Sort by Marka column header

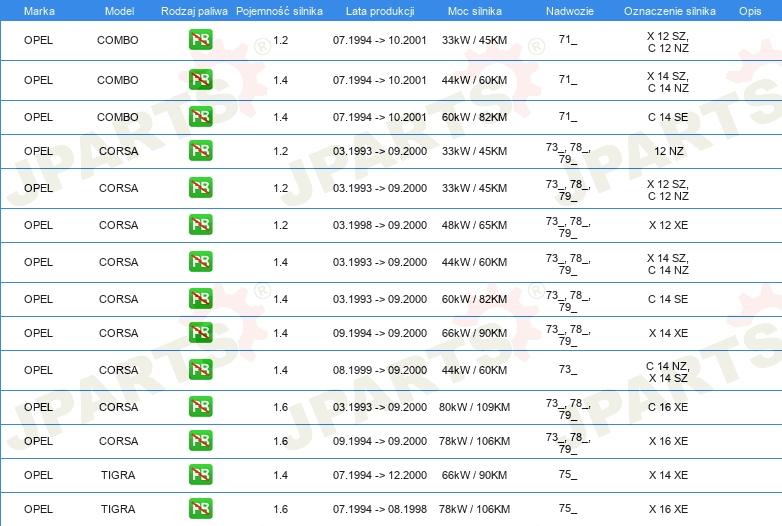coord(39,11)
